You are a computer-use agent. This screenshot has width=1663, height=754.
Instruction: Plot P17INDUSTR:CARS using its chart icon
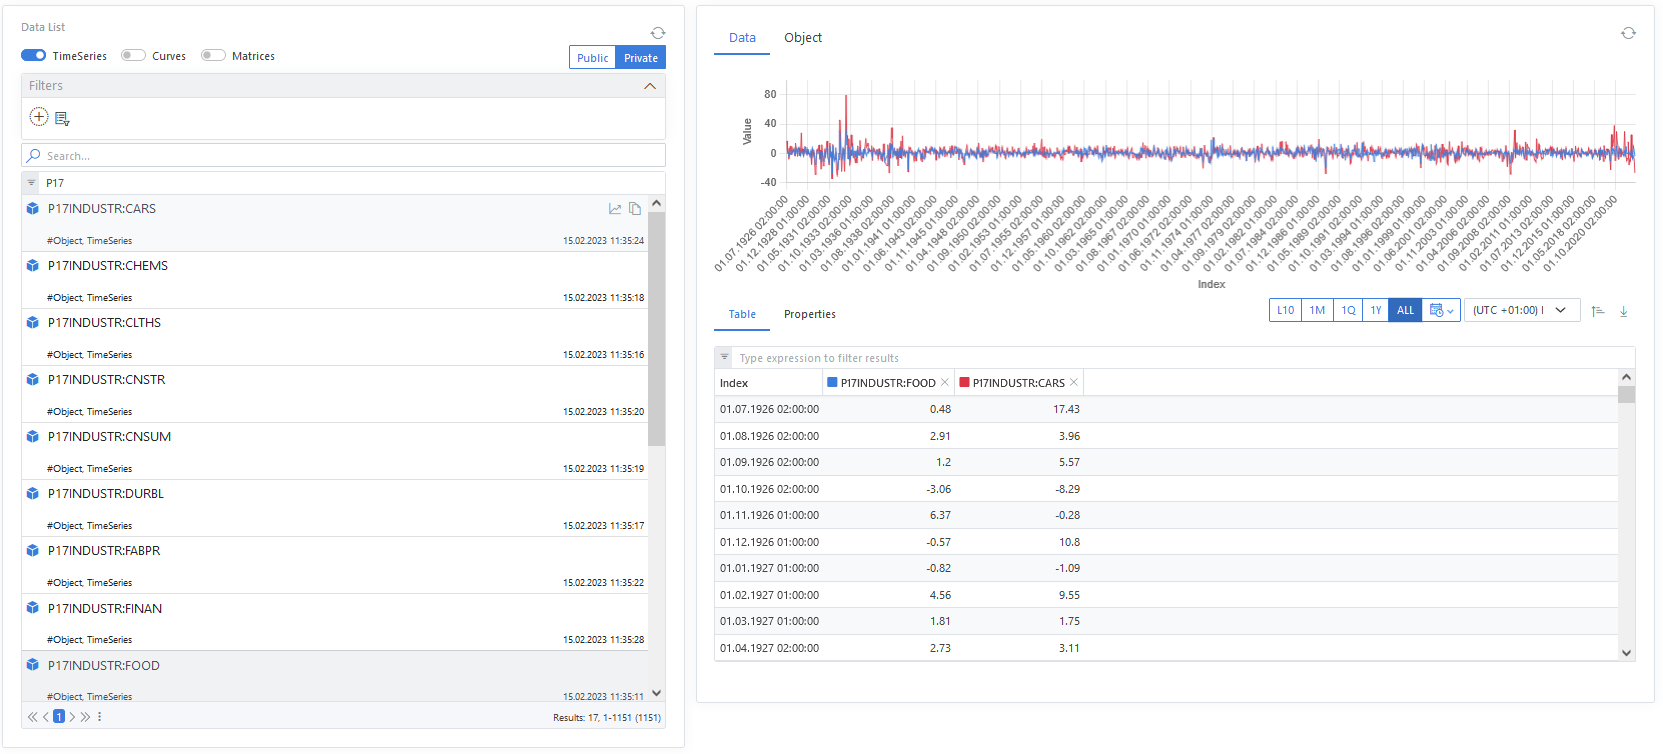point(615,209)
